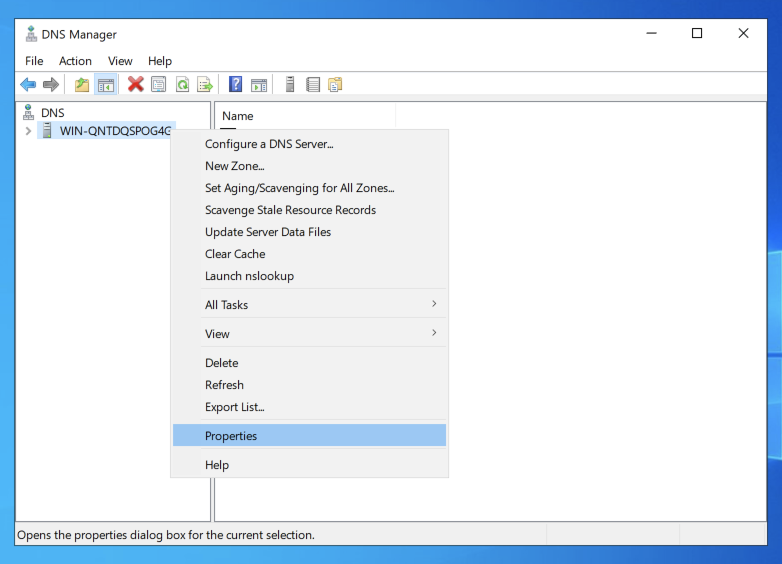Expand the View submenu in context menu
This screenshot has width=782, height=564.
click(309, 334)
